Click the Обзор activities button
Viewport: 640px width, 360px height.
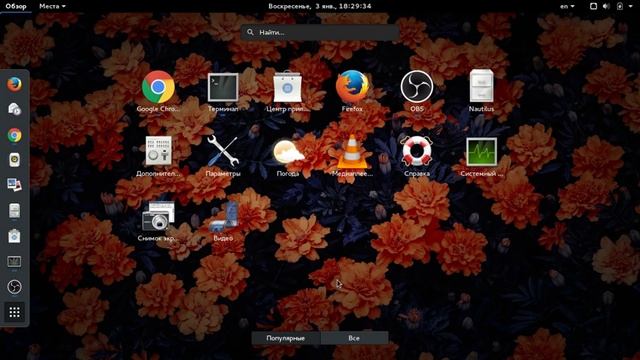coord(16,6)
